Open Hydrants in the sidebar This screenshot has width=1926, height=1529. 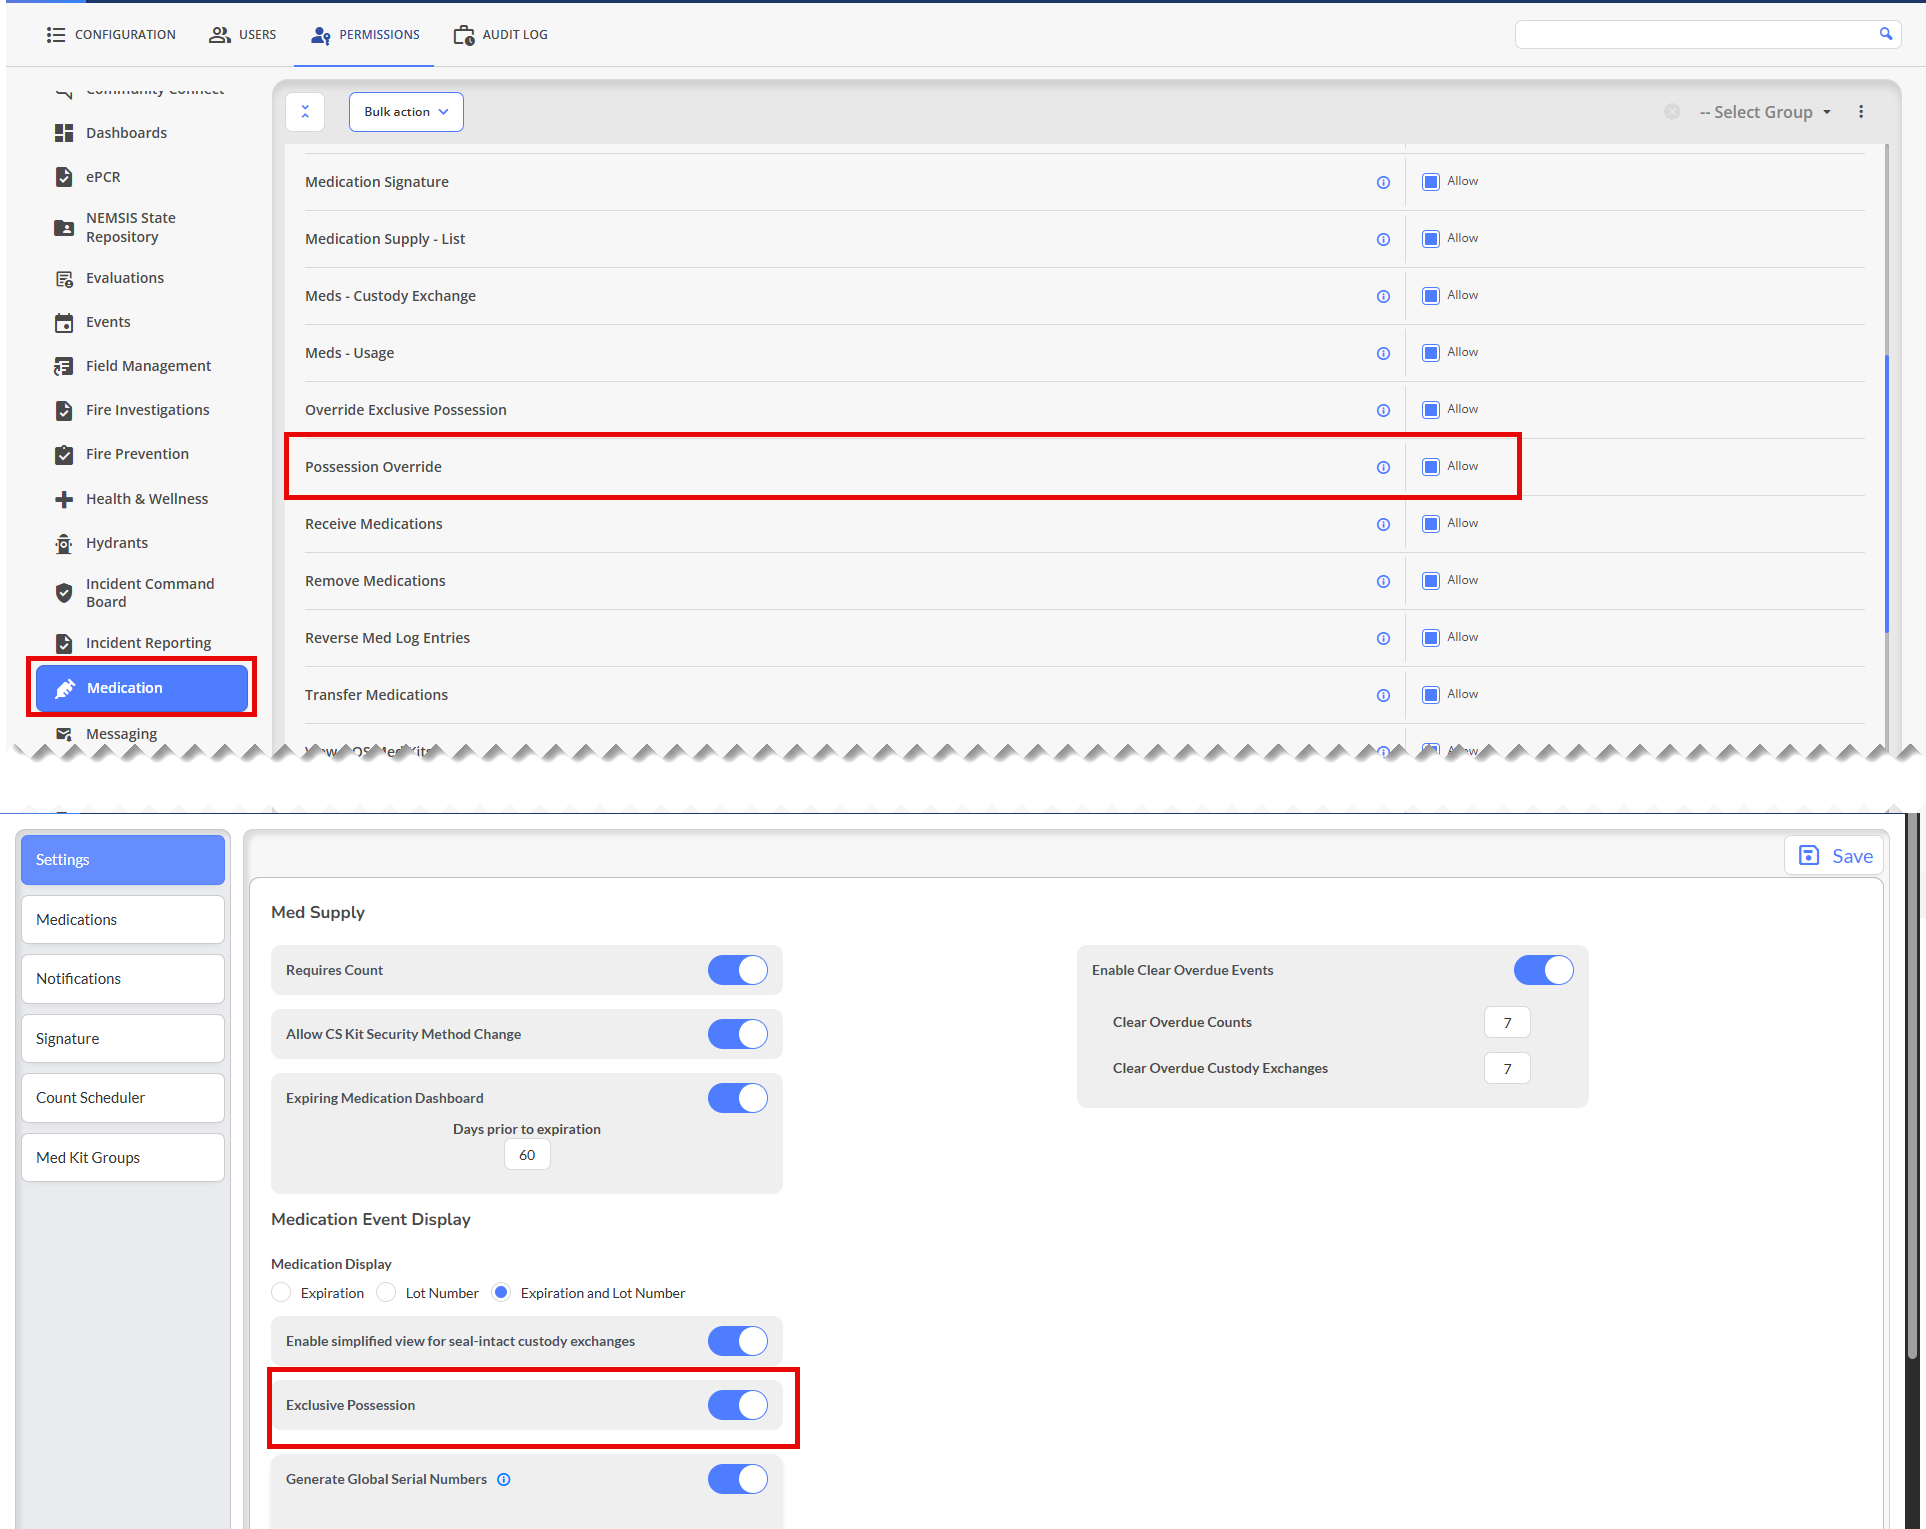[x=116, y=543]
